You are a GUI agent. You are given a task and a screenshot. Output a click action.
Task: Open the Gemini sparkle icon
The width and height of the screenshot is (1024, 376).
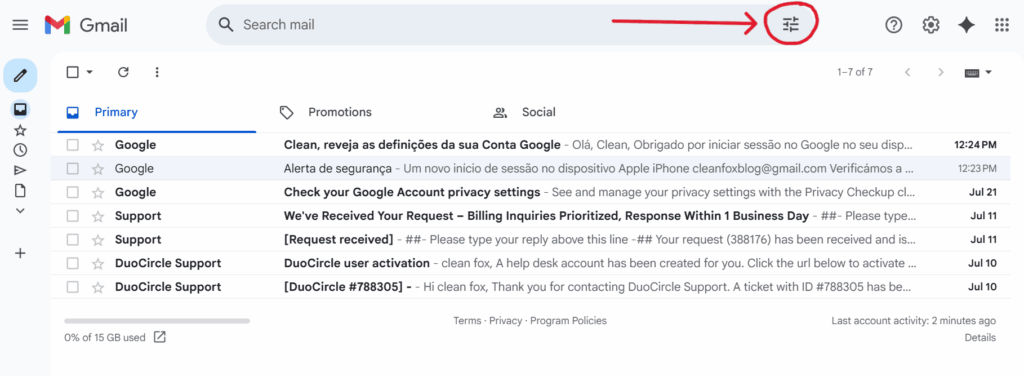point(967,25)
